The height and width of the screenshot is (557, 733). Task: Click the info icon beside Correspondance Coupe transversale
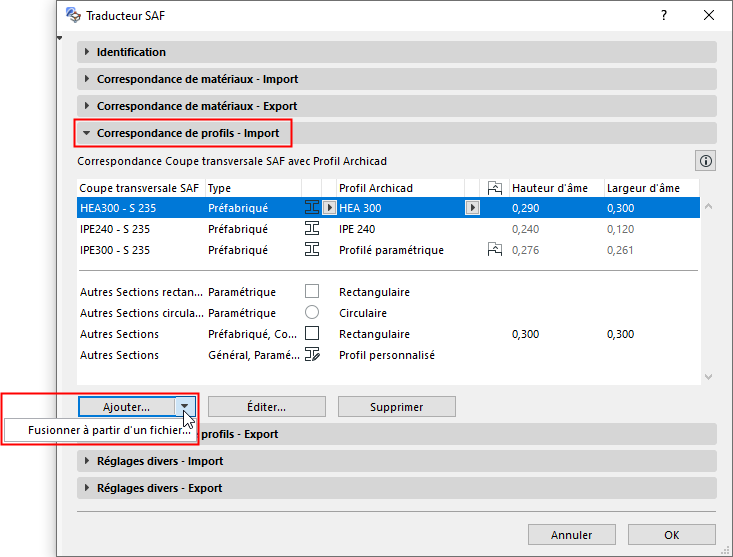pyautogui.click(x=705, y=161)
